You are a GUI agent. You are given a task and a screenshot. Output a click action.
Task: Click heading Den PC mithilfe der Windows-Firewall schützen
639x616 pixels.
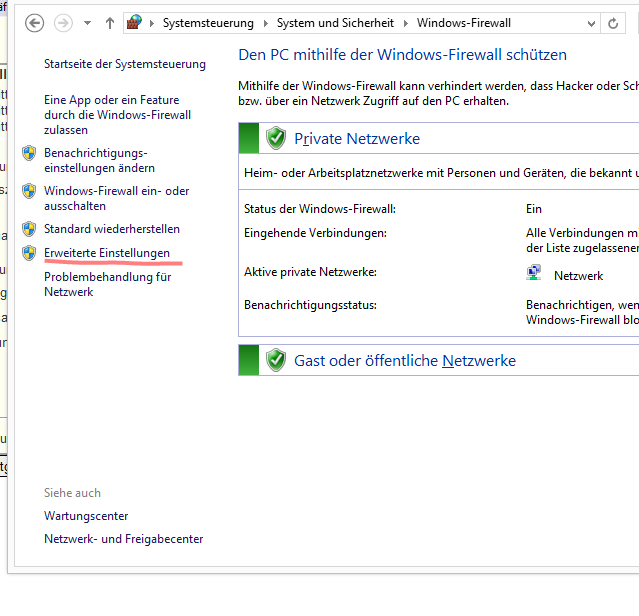coord(402,55)
